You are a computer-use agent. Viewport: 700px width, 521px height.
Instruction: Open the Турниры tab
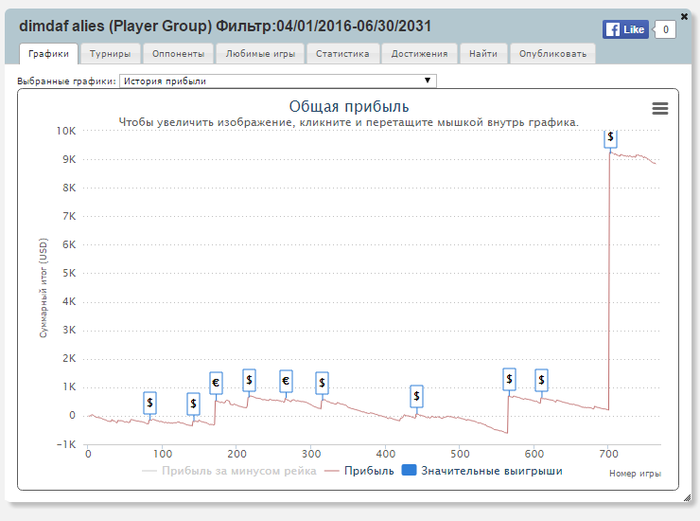pyautogui.click(x=110, y=54)
